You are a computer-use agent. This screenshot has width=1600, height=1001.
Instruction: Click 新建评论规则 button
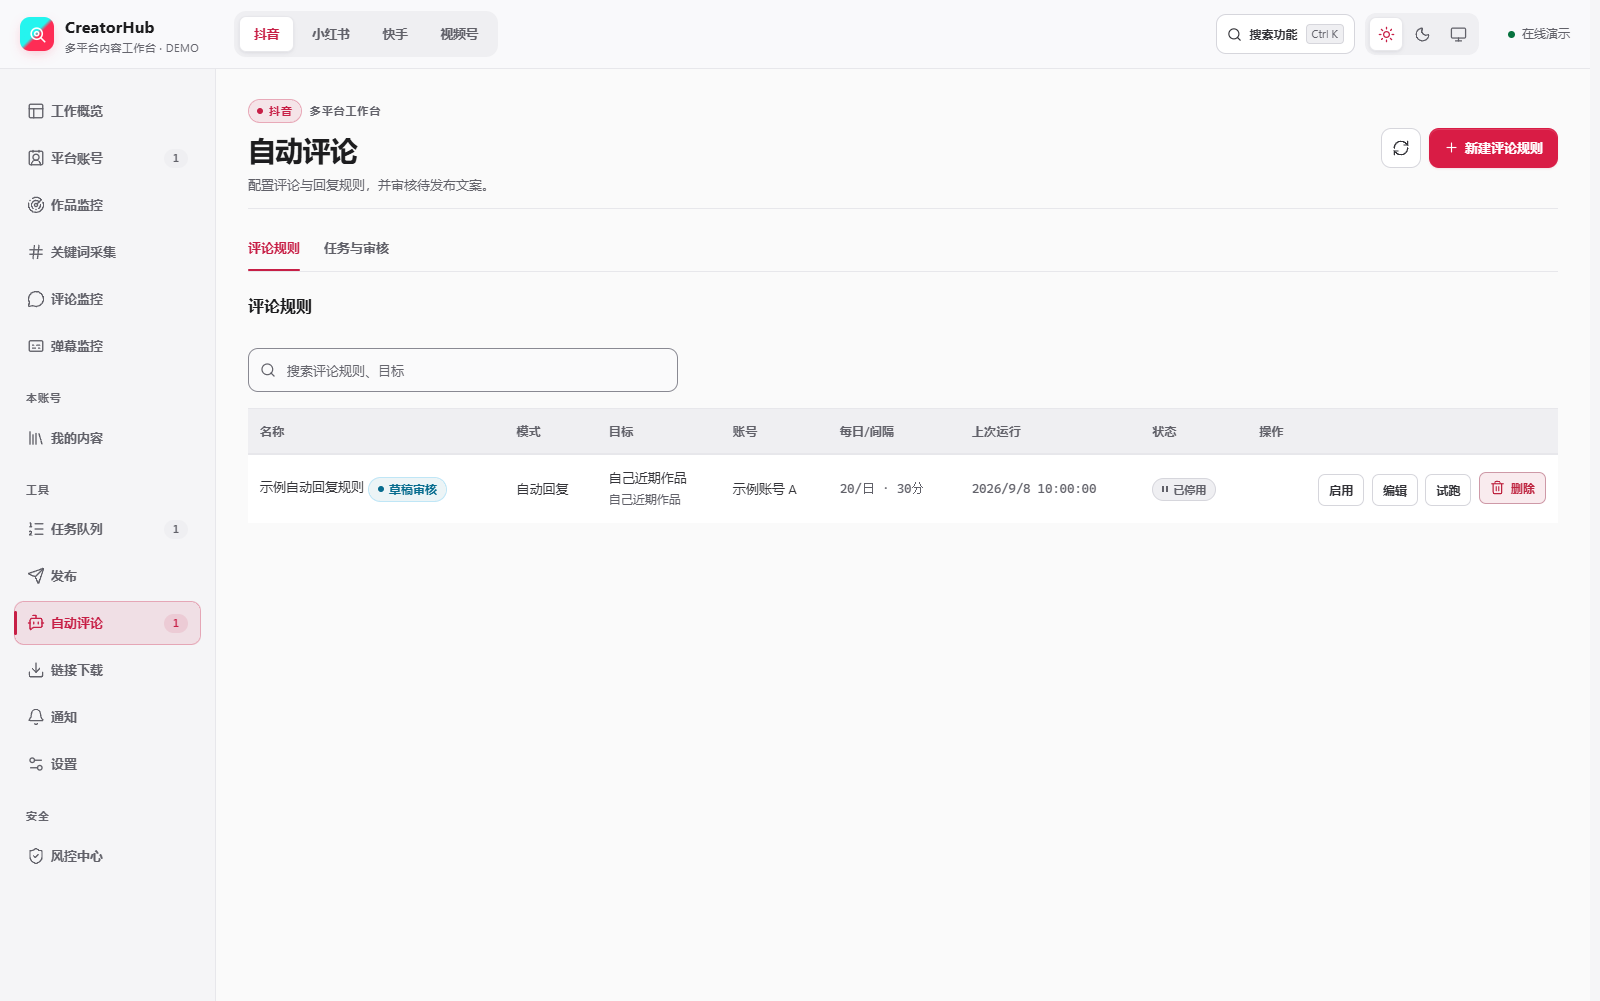pyautogui.click(x=1493, y=148)
